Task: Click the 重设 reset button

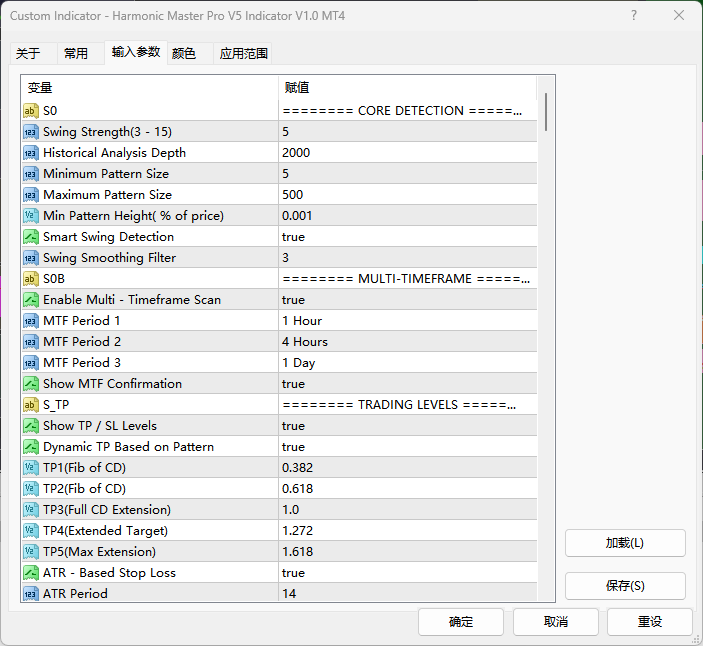Action: click(x=650, y=622)
